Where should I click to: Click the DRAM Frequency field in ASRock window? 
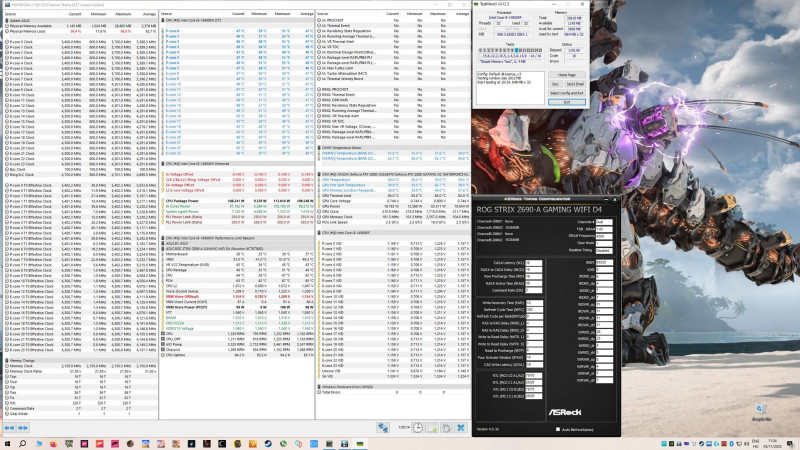(x=604, y=236)
